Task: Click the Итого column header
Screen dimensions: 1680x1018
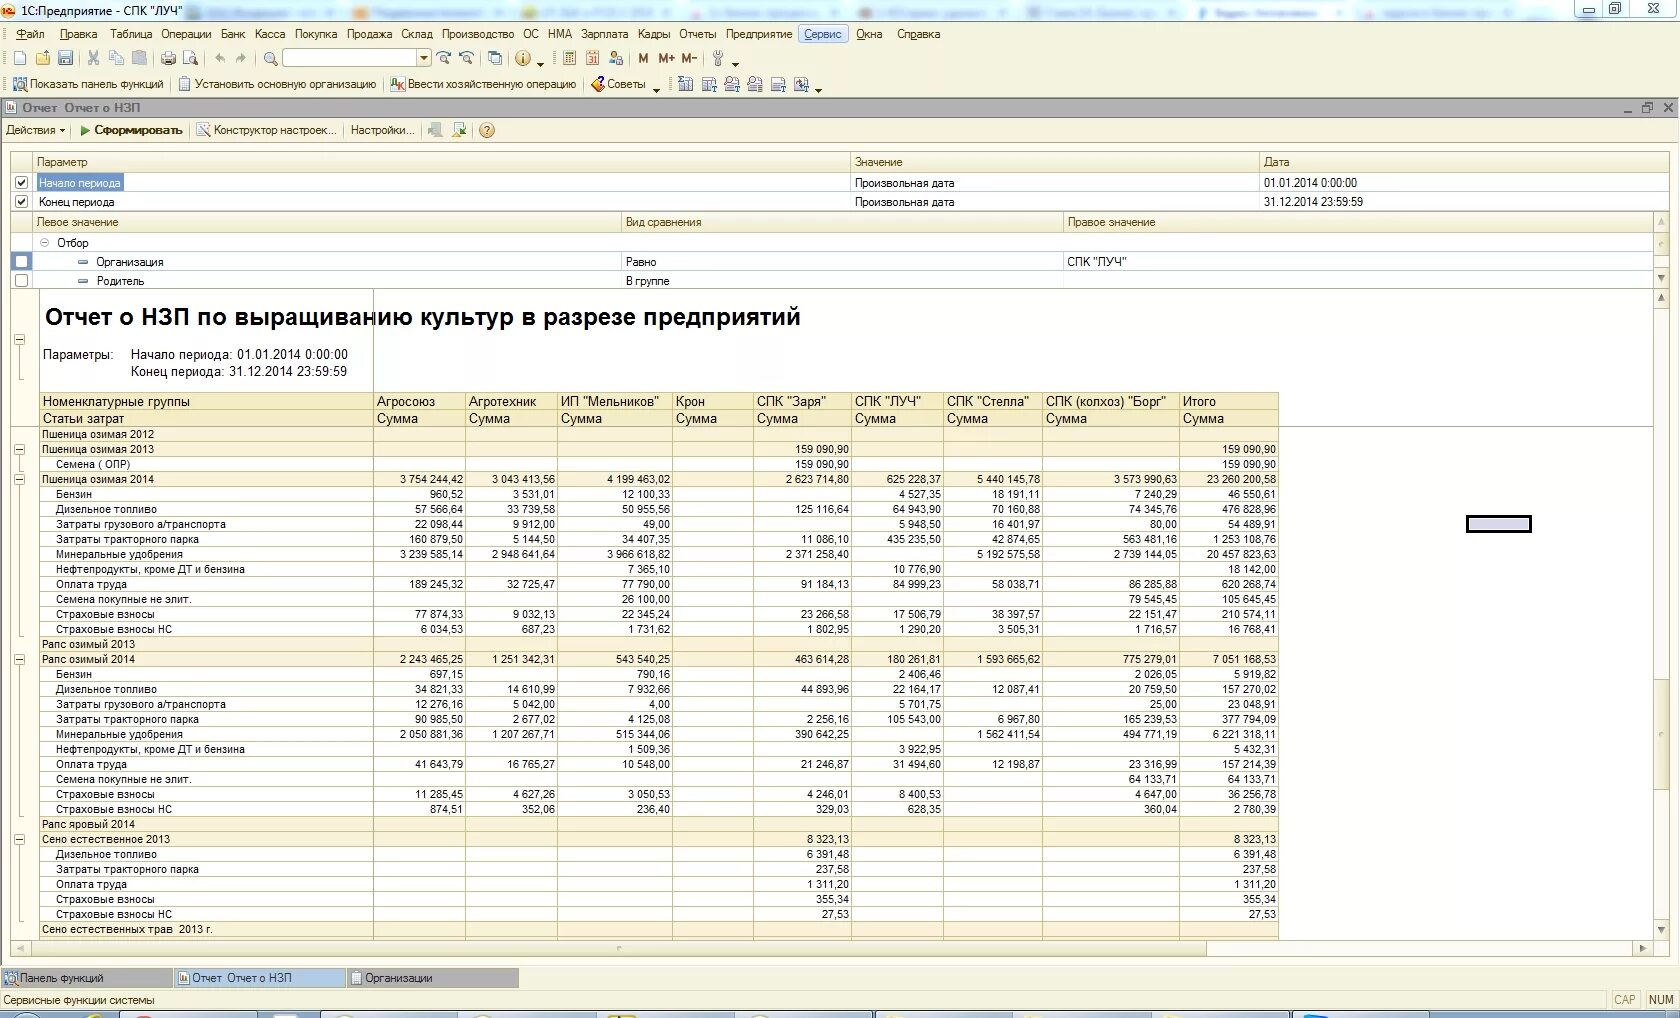Action: pyautogui.click(x=1228, y=402)
